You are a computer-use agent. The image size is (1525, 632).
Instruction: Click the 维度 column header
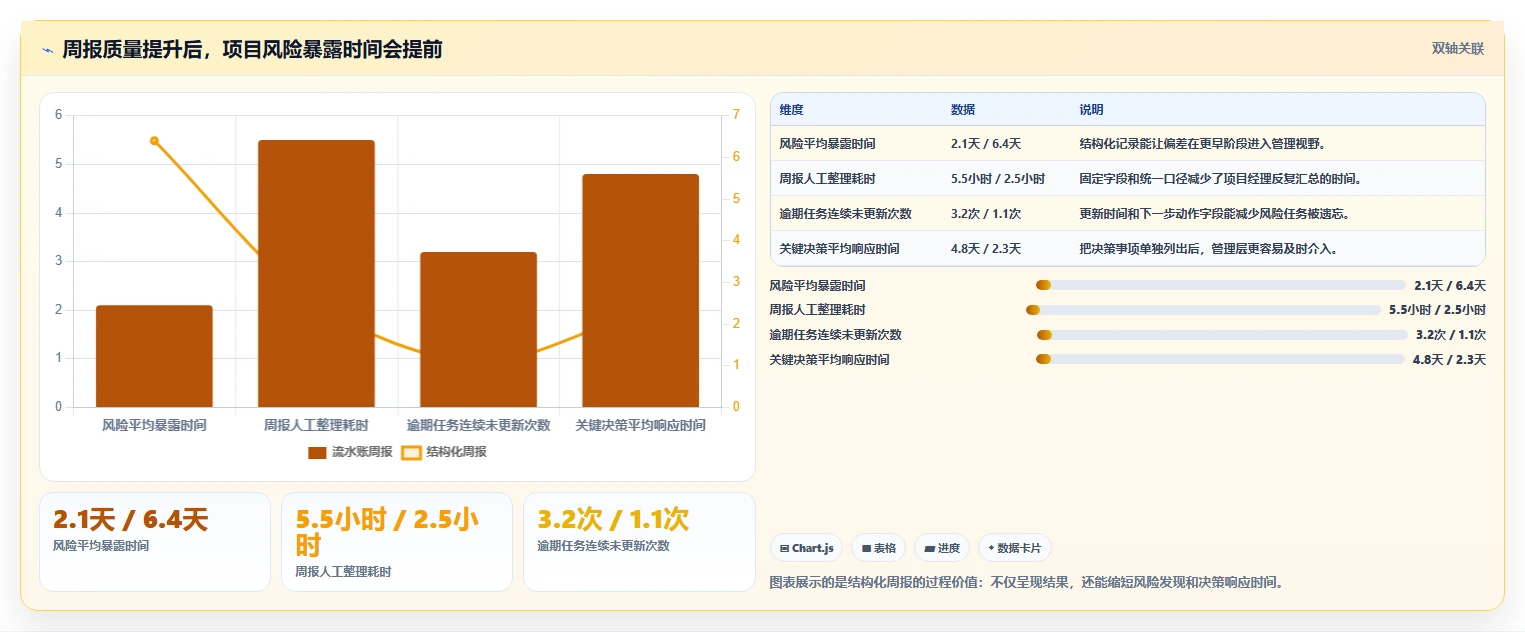[x=792, y=110]
